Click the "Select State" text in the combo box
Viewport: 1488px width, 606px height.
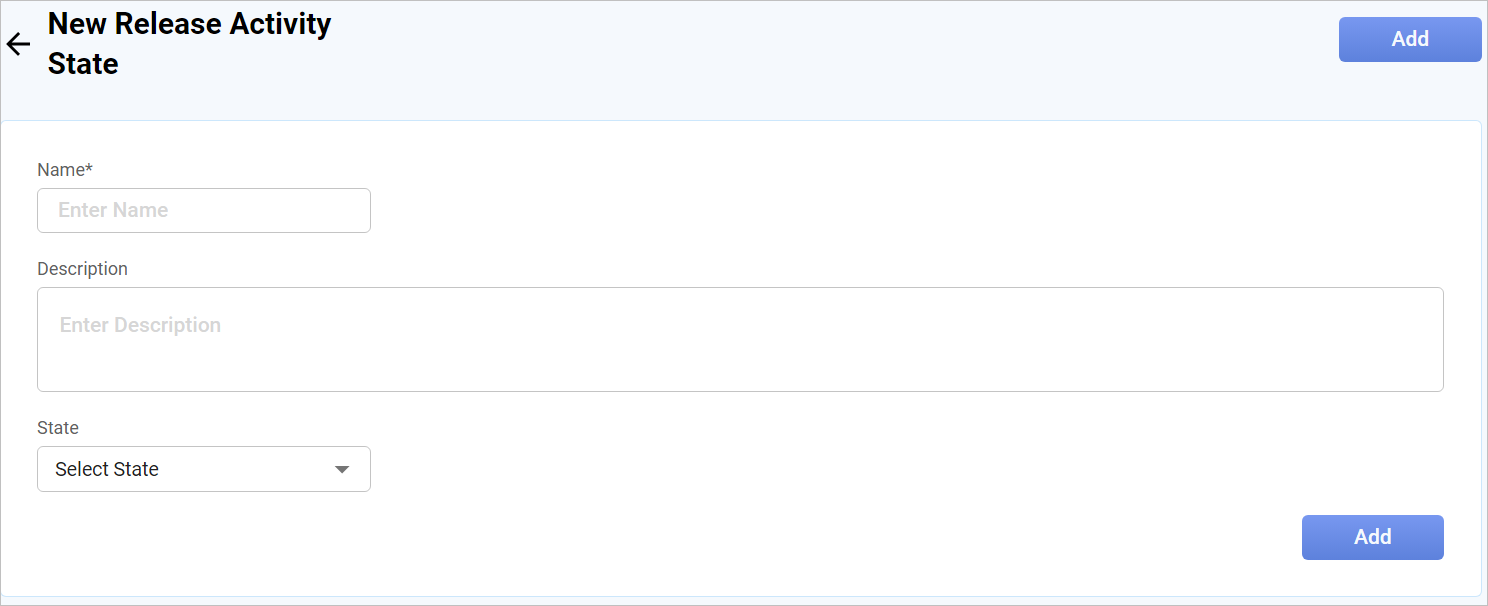[107, 469]
